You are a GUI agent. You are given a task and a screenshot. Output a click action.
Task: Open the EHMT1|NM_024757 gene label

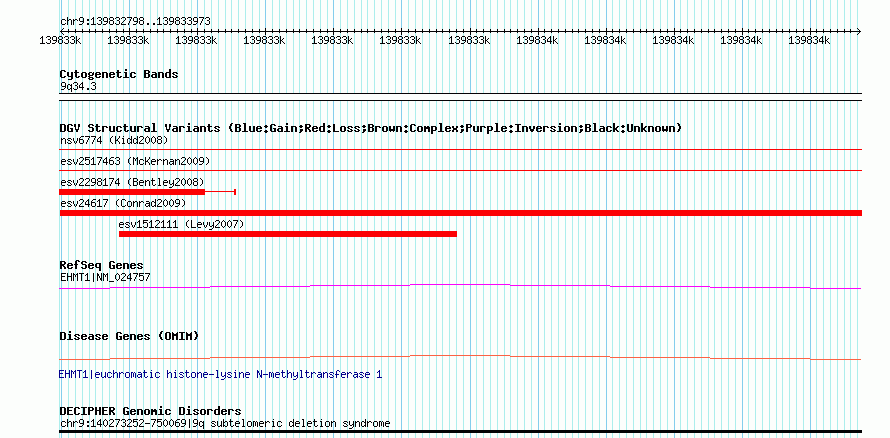click(x=105, y=277)
